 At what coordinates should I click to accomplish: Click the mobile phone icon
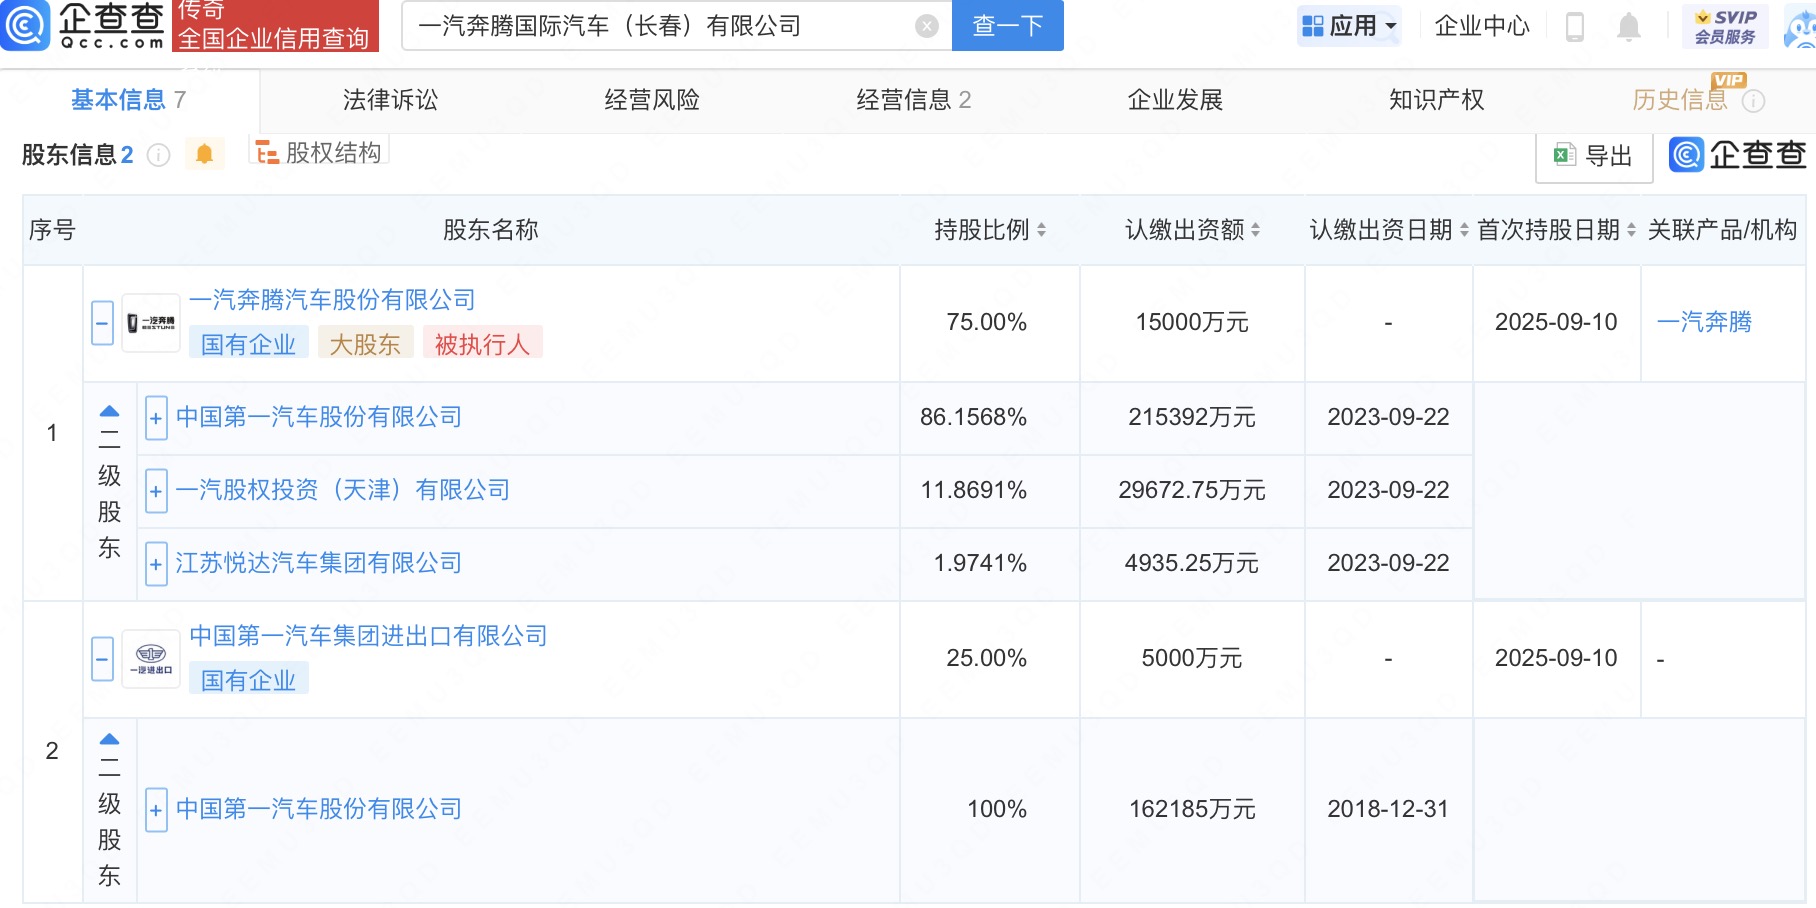[1574, 27]
